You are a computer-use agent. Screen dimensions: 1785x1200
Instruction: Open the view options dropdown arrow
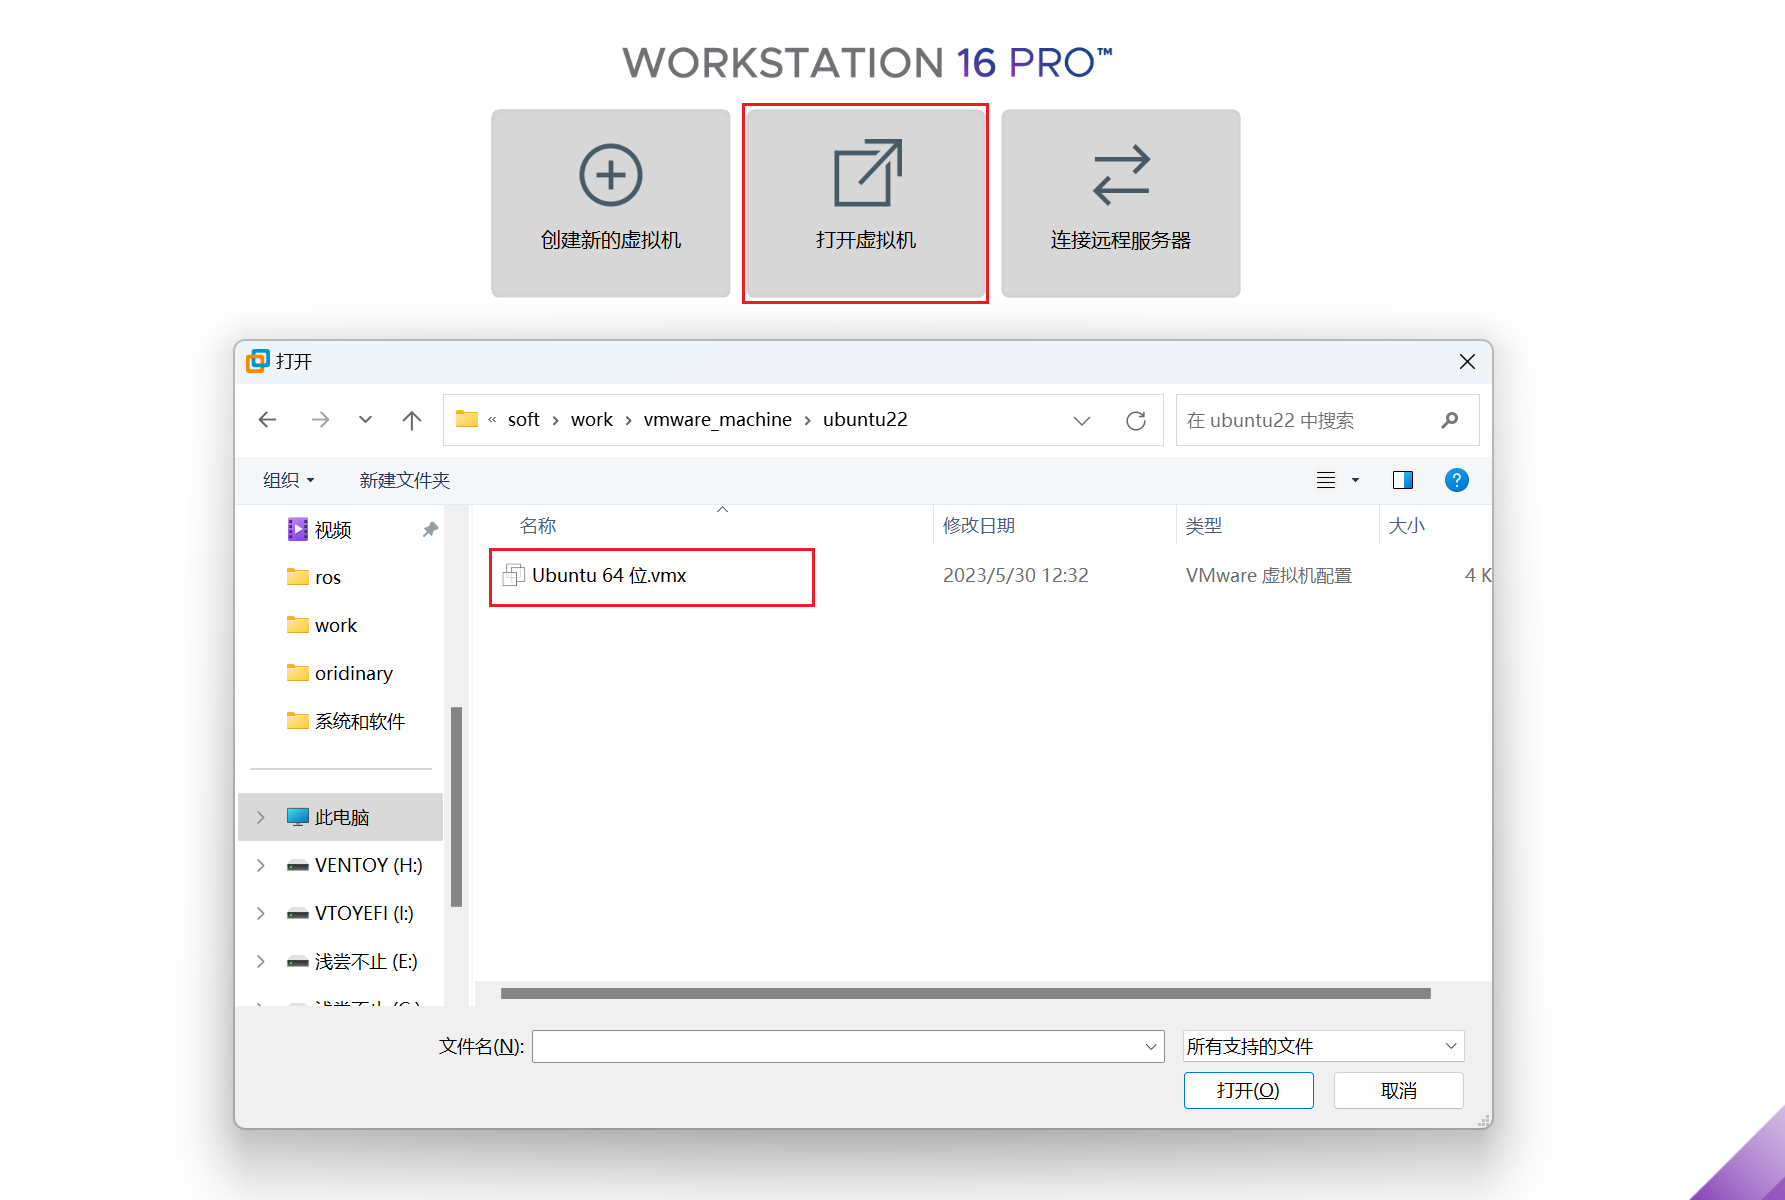click(1356, 480)
